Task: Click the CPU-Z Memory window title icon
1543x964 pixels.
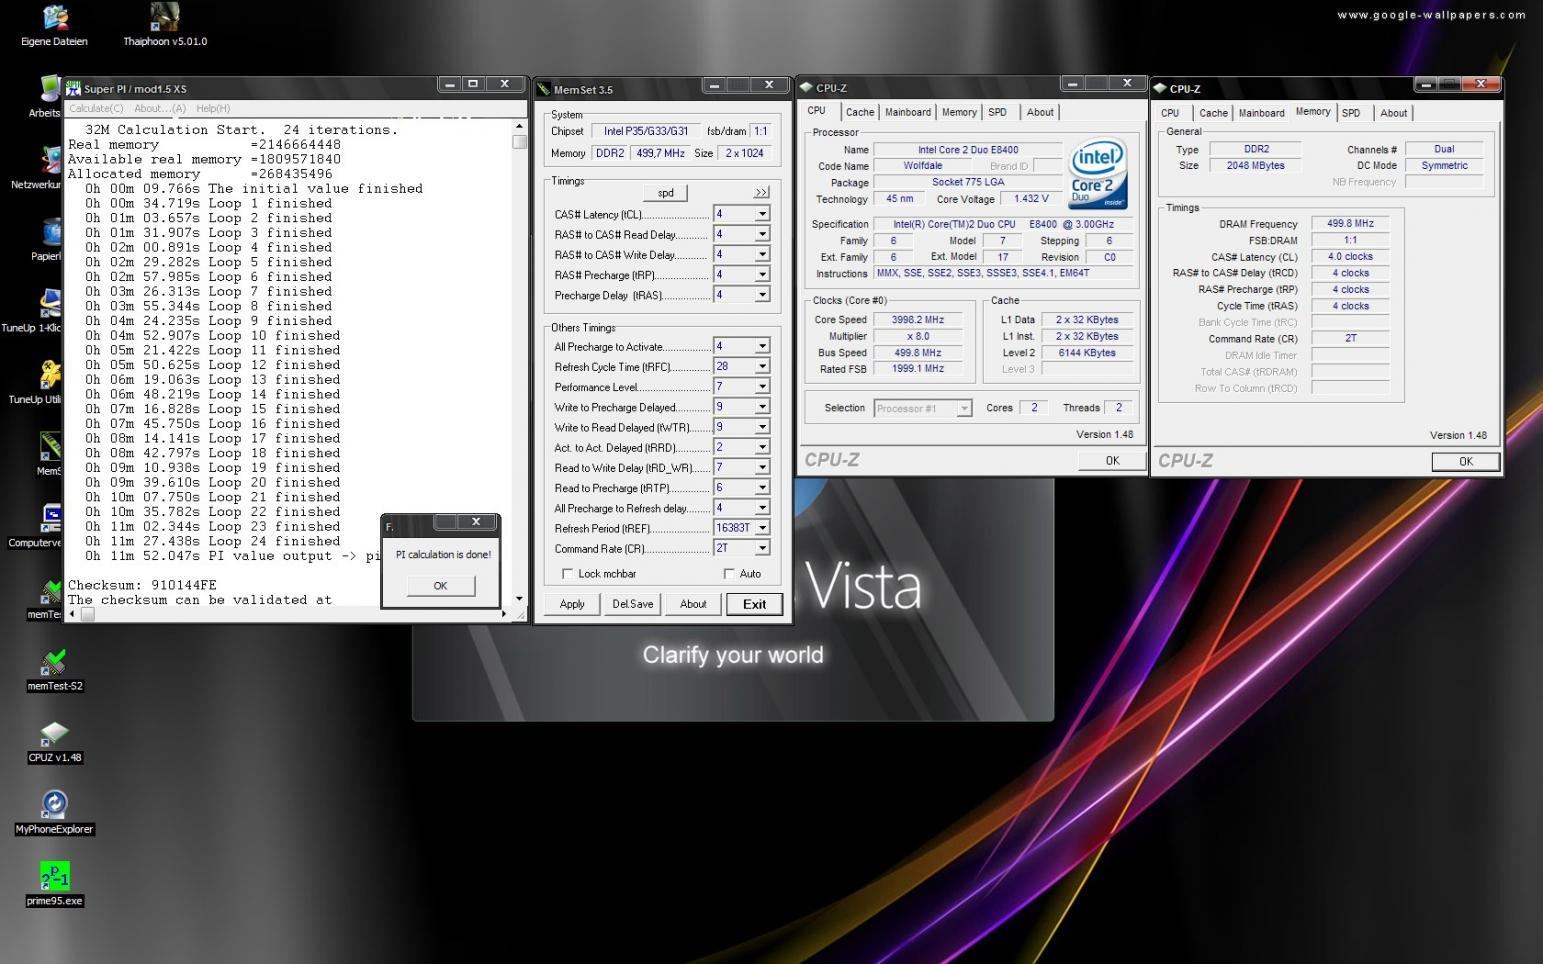Action: click(x=1160, y=88)
